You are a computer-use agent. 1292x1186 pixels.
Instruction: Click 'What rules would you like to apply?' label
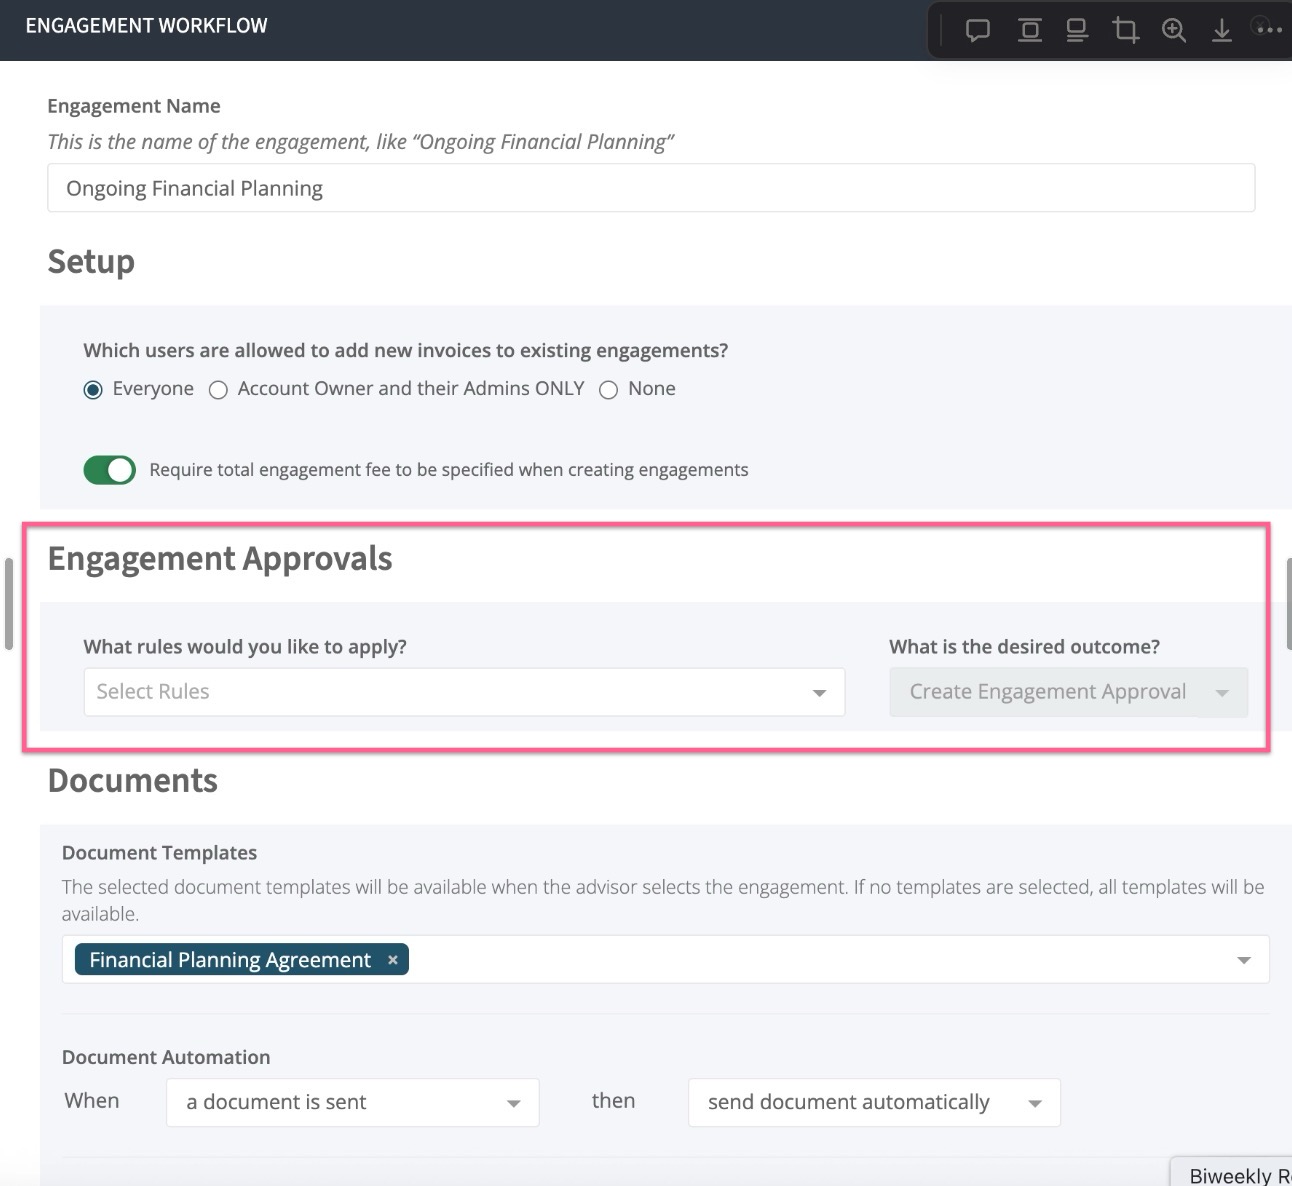tap(245, 647)
